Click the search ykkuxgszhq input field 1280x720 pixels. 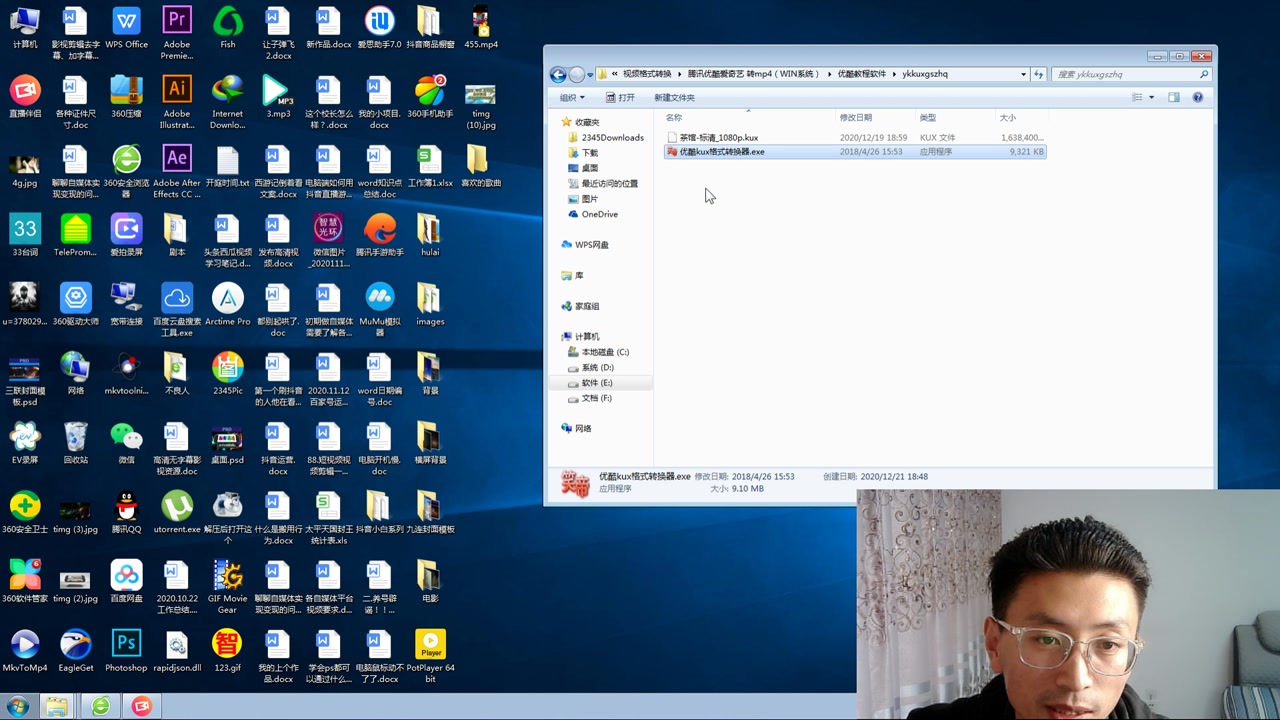1131,74
